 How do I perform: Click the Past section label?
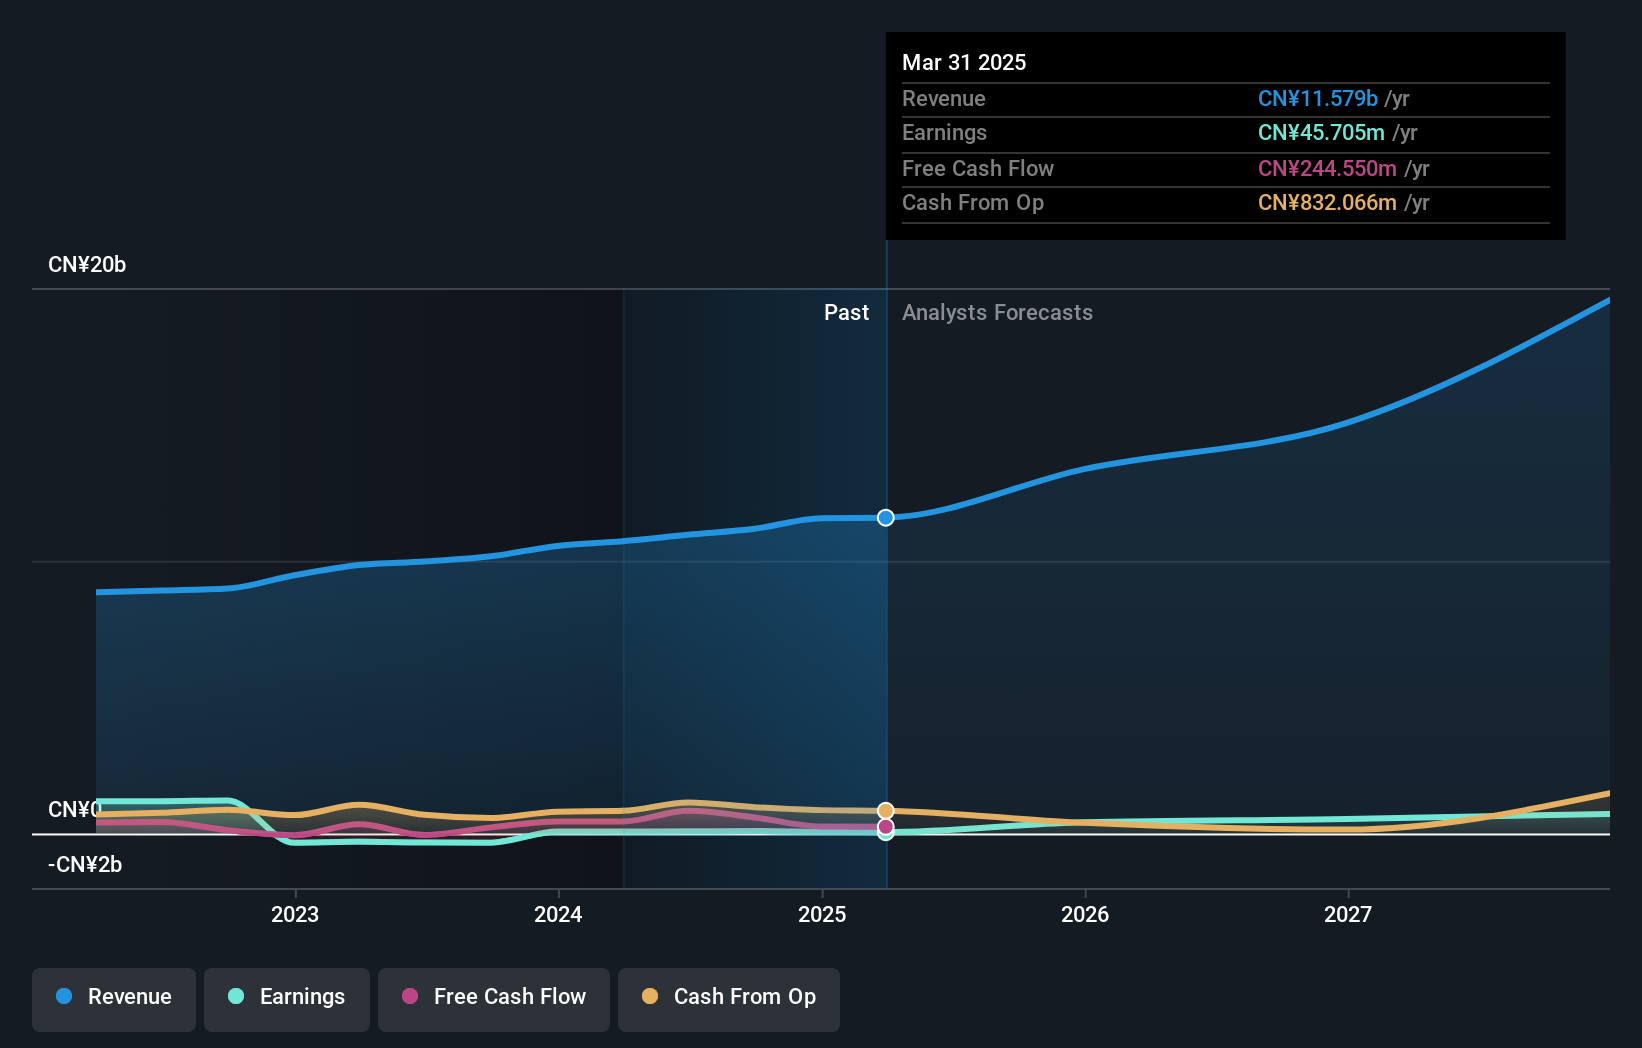coord(846,313)
